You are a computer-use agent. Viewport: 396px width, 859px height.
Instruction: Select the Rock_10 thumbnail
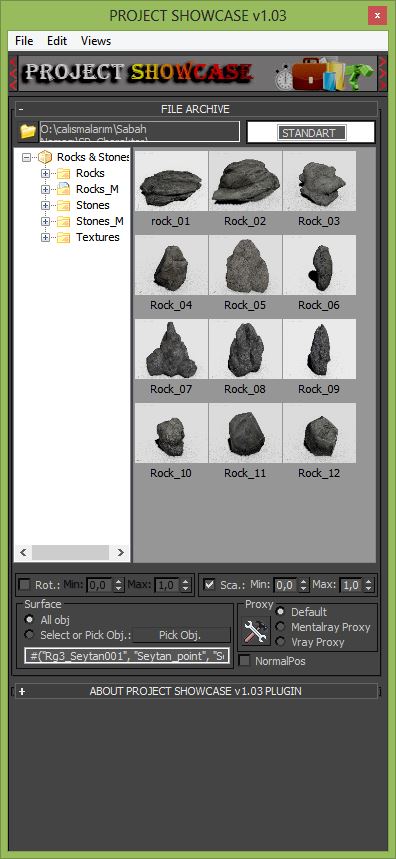pos(171,433)
